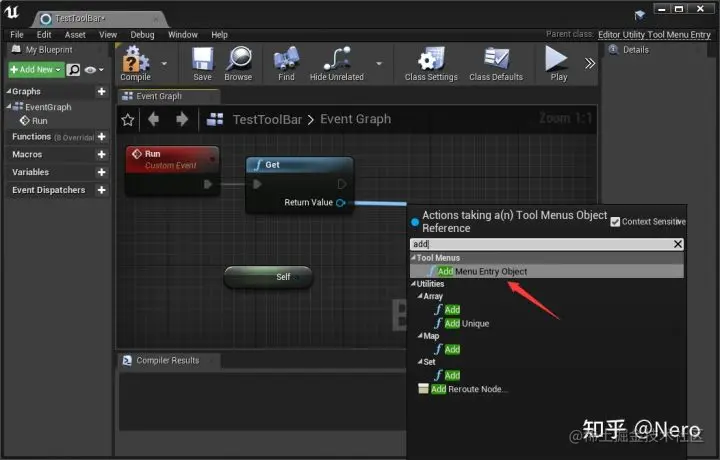The height and width of the screenshot is (460, 720).
Task: Collapse EventGraph tree node
Action: (x=9, y=107)
